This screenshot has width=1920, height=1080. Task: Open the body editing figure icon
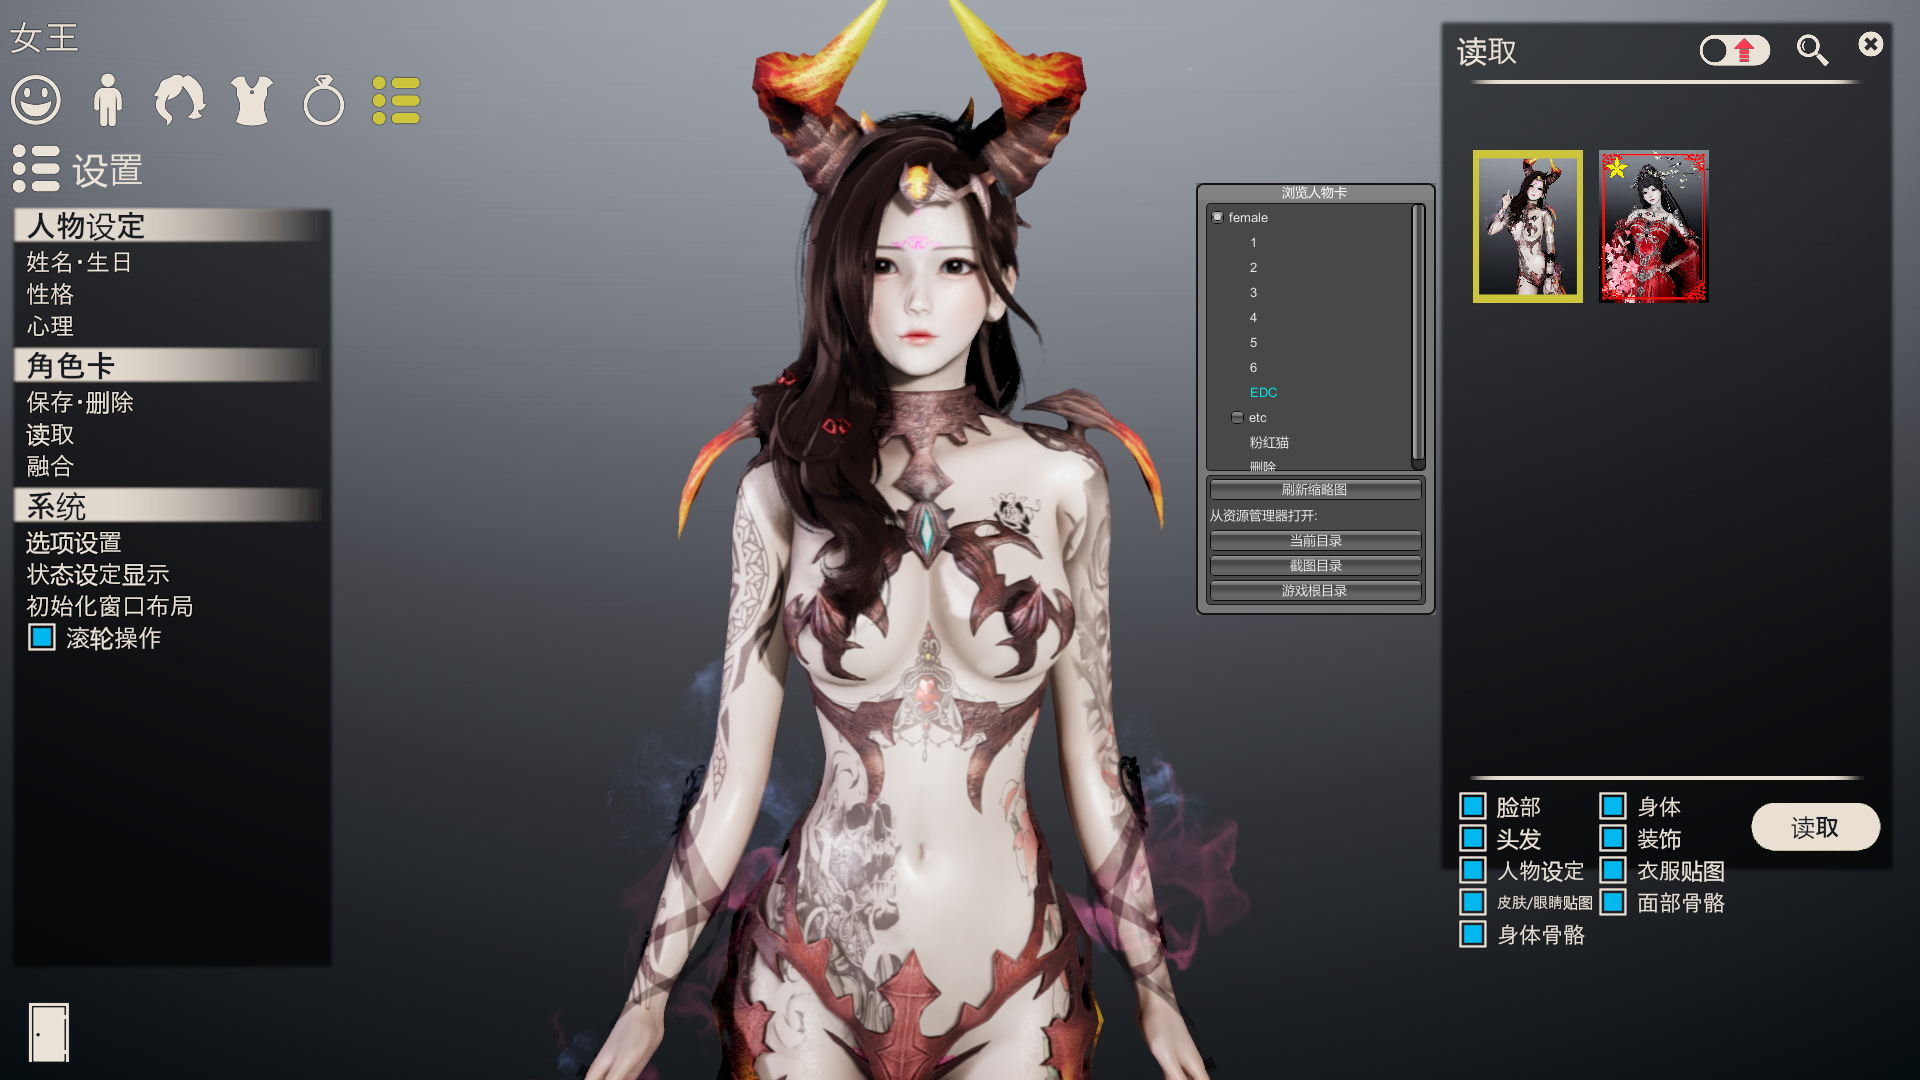107,100
